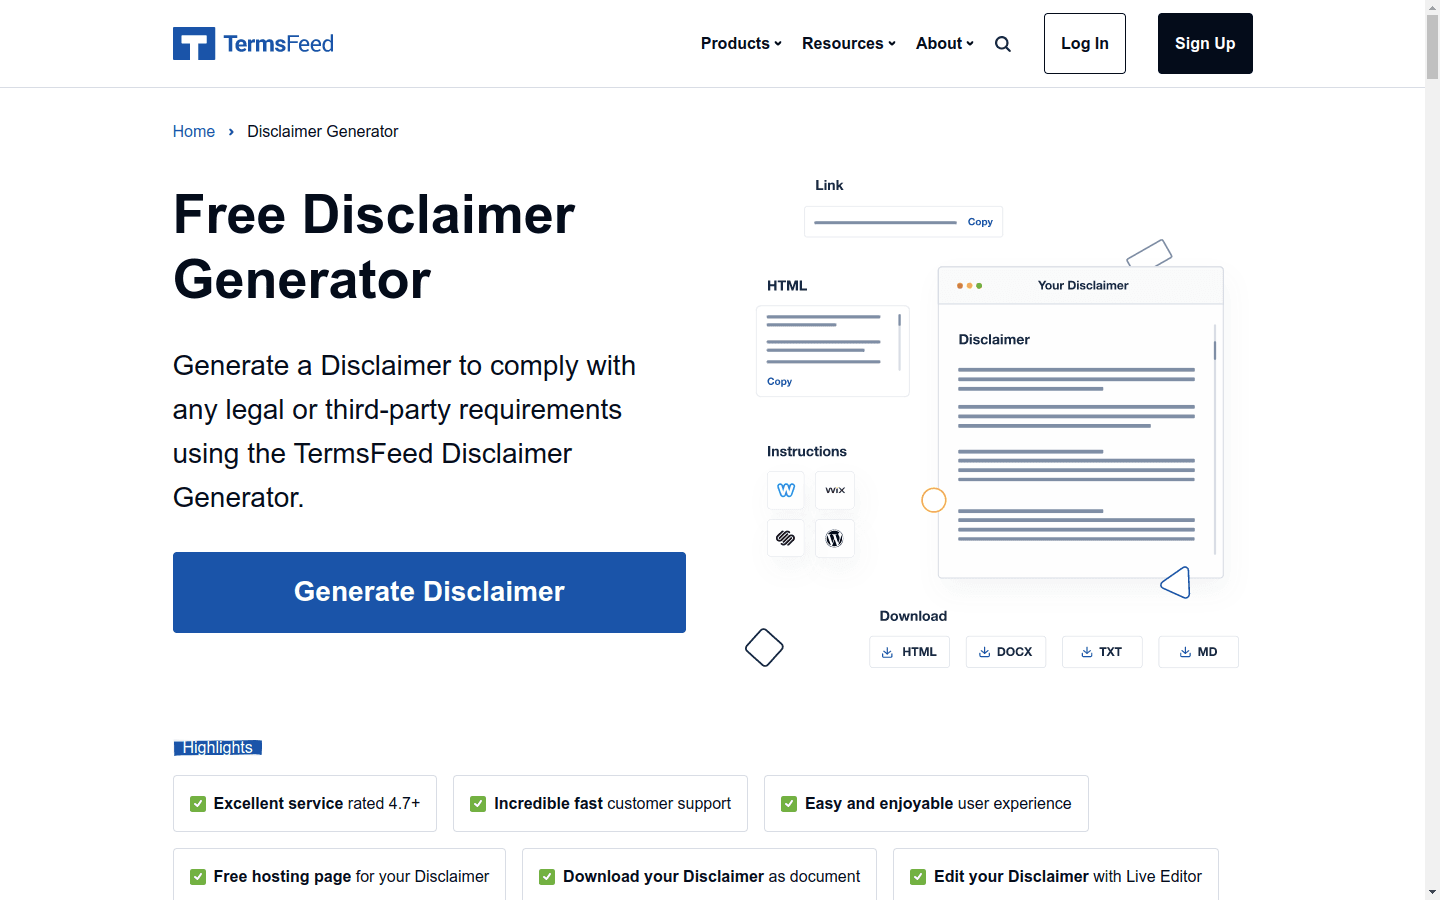Open WordPress installation instructions

(x=834, y=538)
